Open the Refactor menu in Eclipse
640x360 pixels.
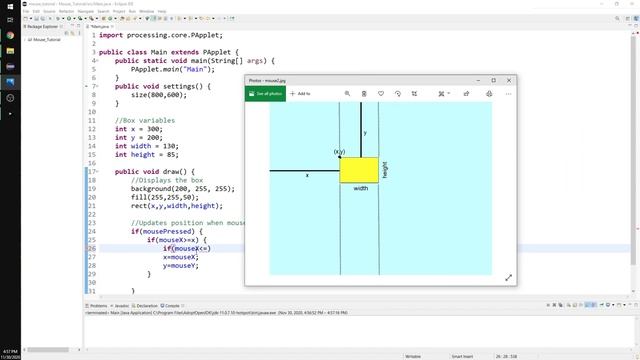[67, 11]
